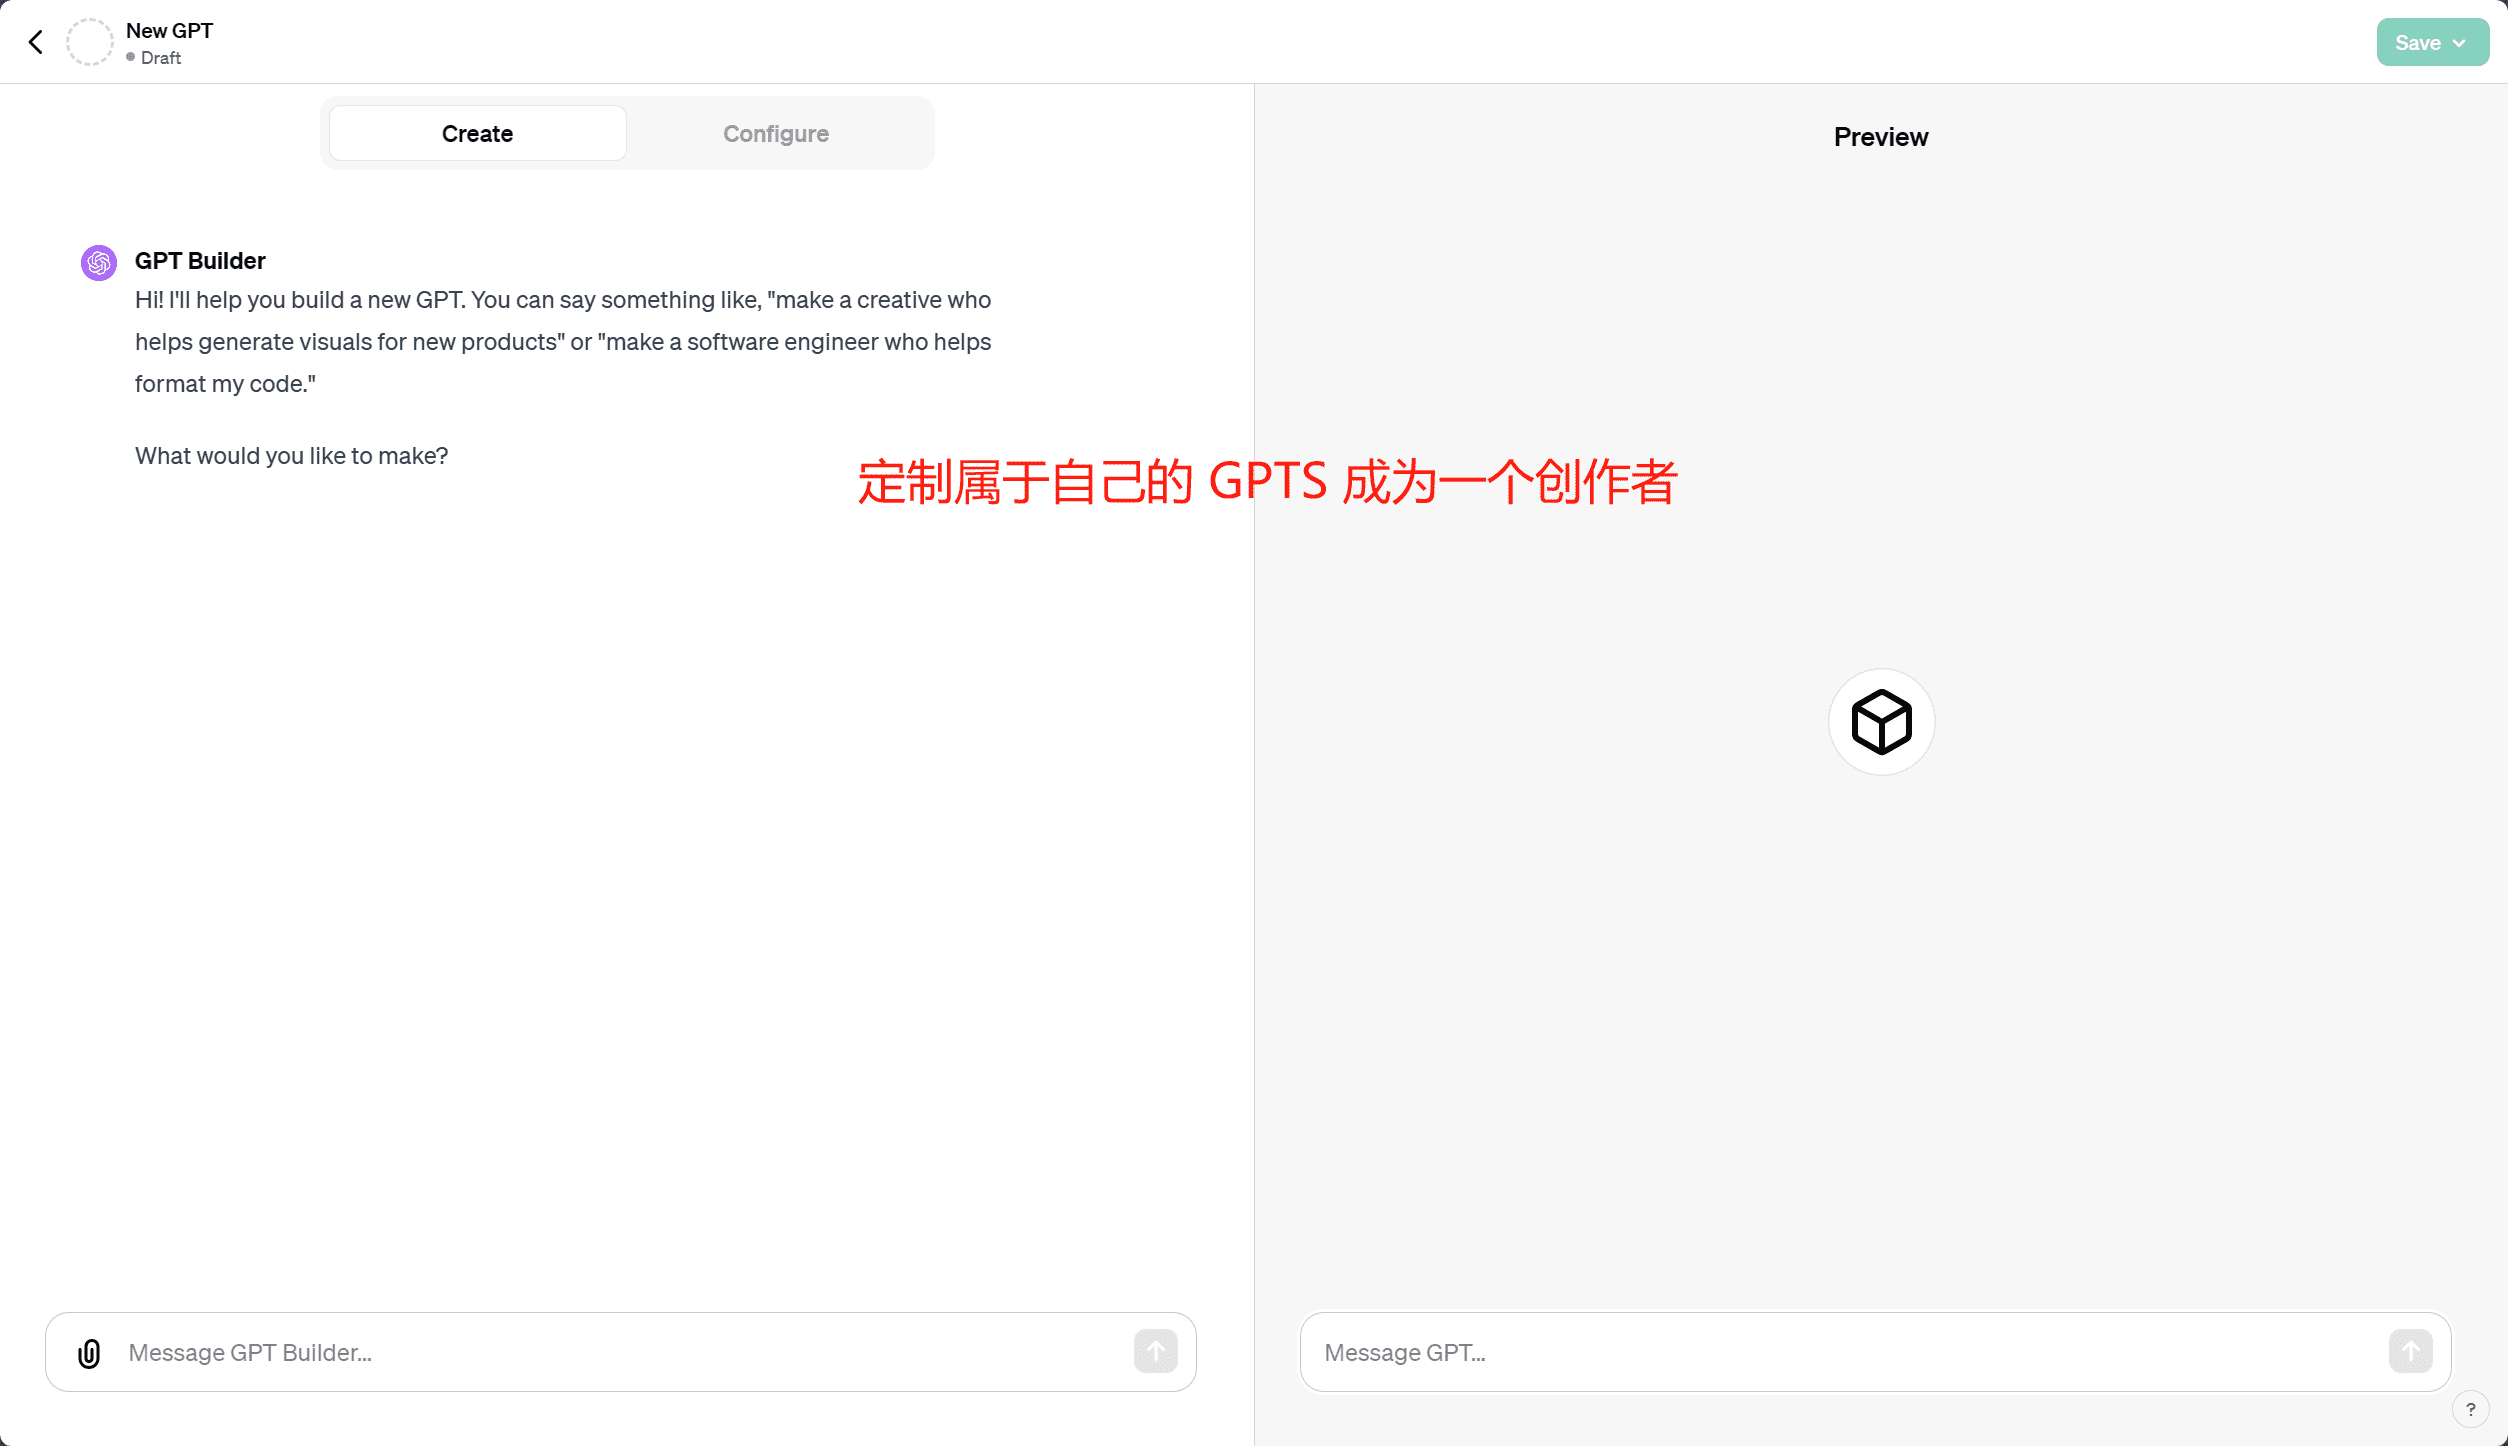Focus the Message GPT Builder input field
Viewport: 2508px width, 1446px height.
coord(620,1353)
